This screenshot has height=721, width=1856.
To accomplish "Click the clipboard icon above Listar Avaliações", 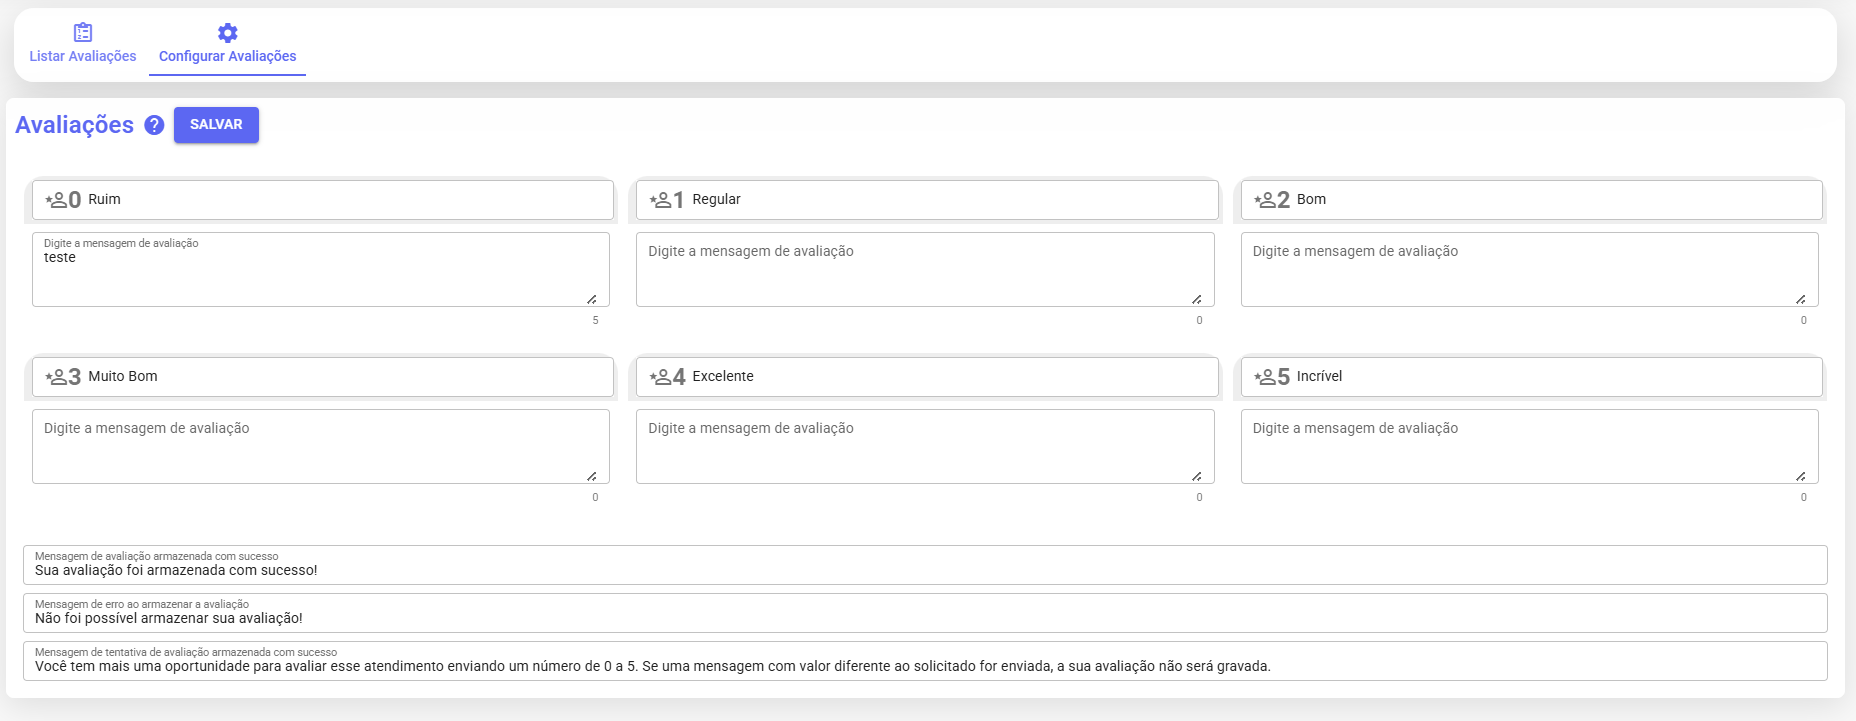I will pos(83,33).
